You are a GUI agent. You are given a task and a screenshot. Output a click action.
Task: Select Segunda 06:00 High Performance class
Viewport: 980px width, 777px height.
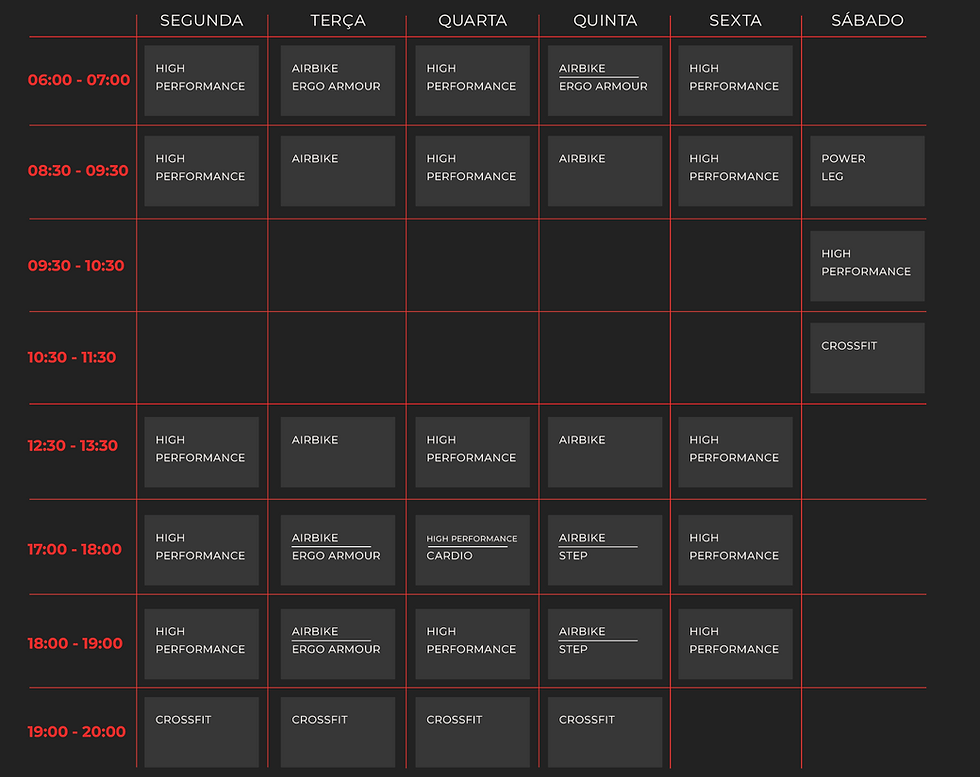[x=201, y=81]
